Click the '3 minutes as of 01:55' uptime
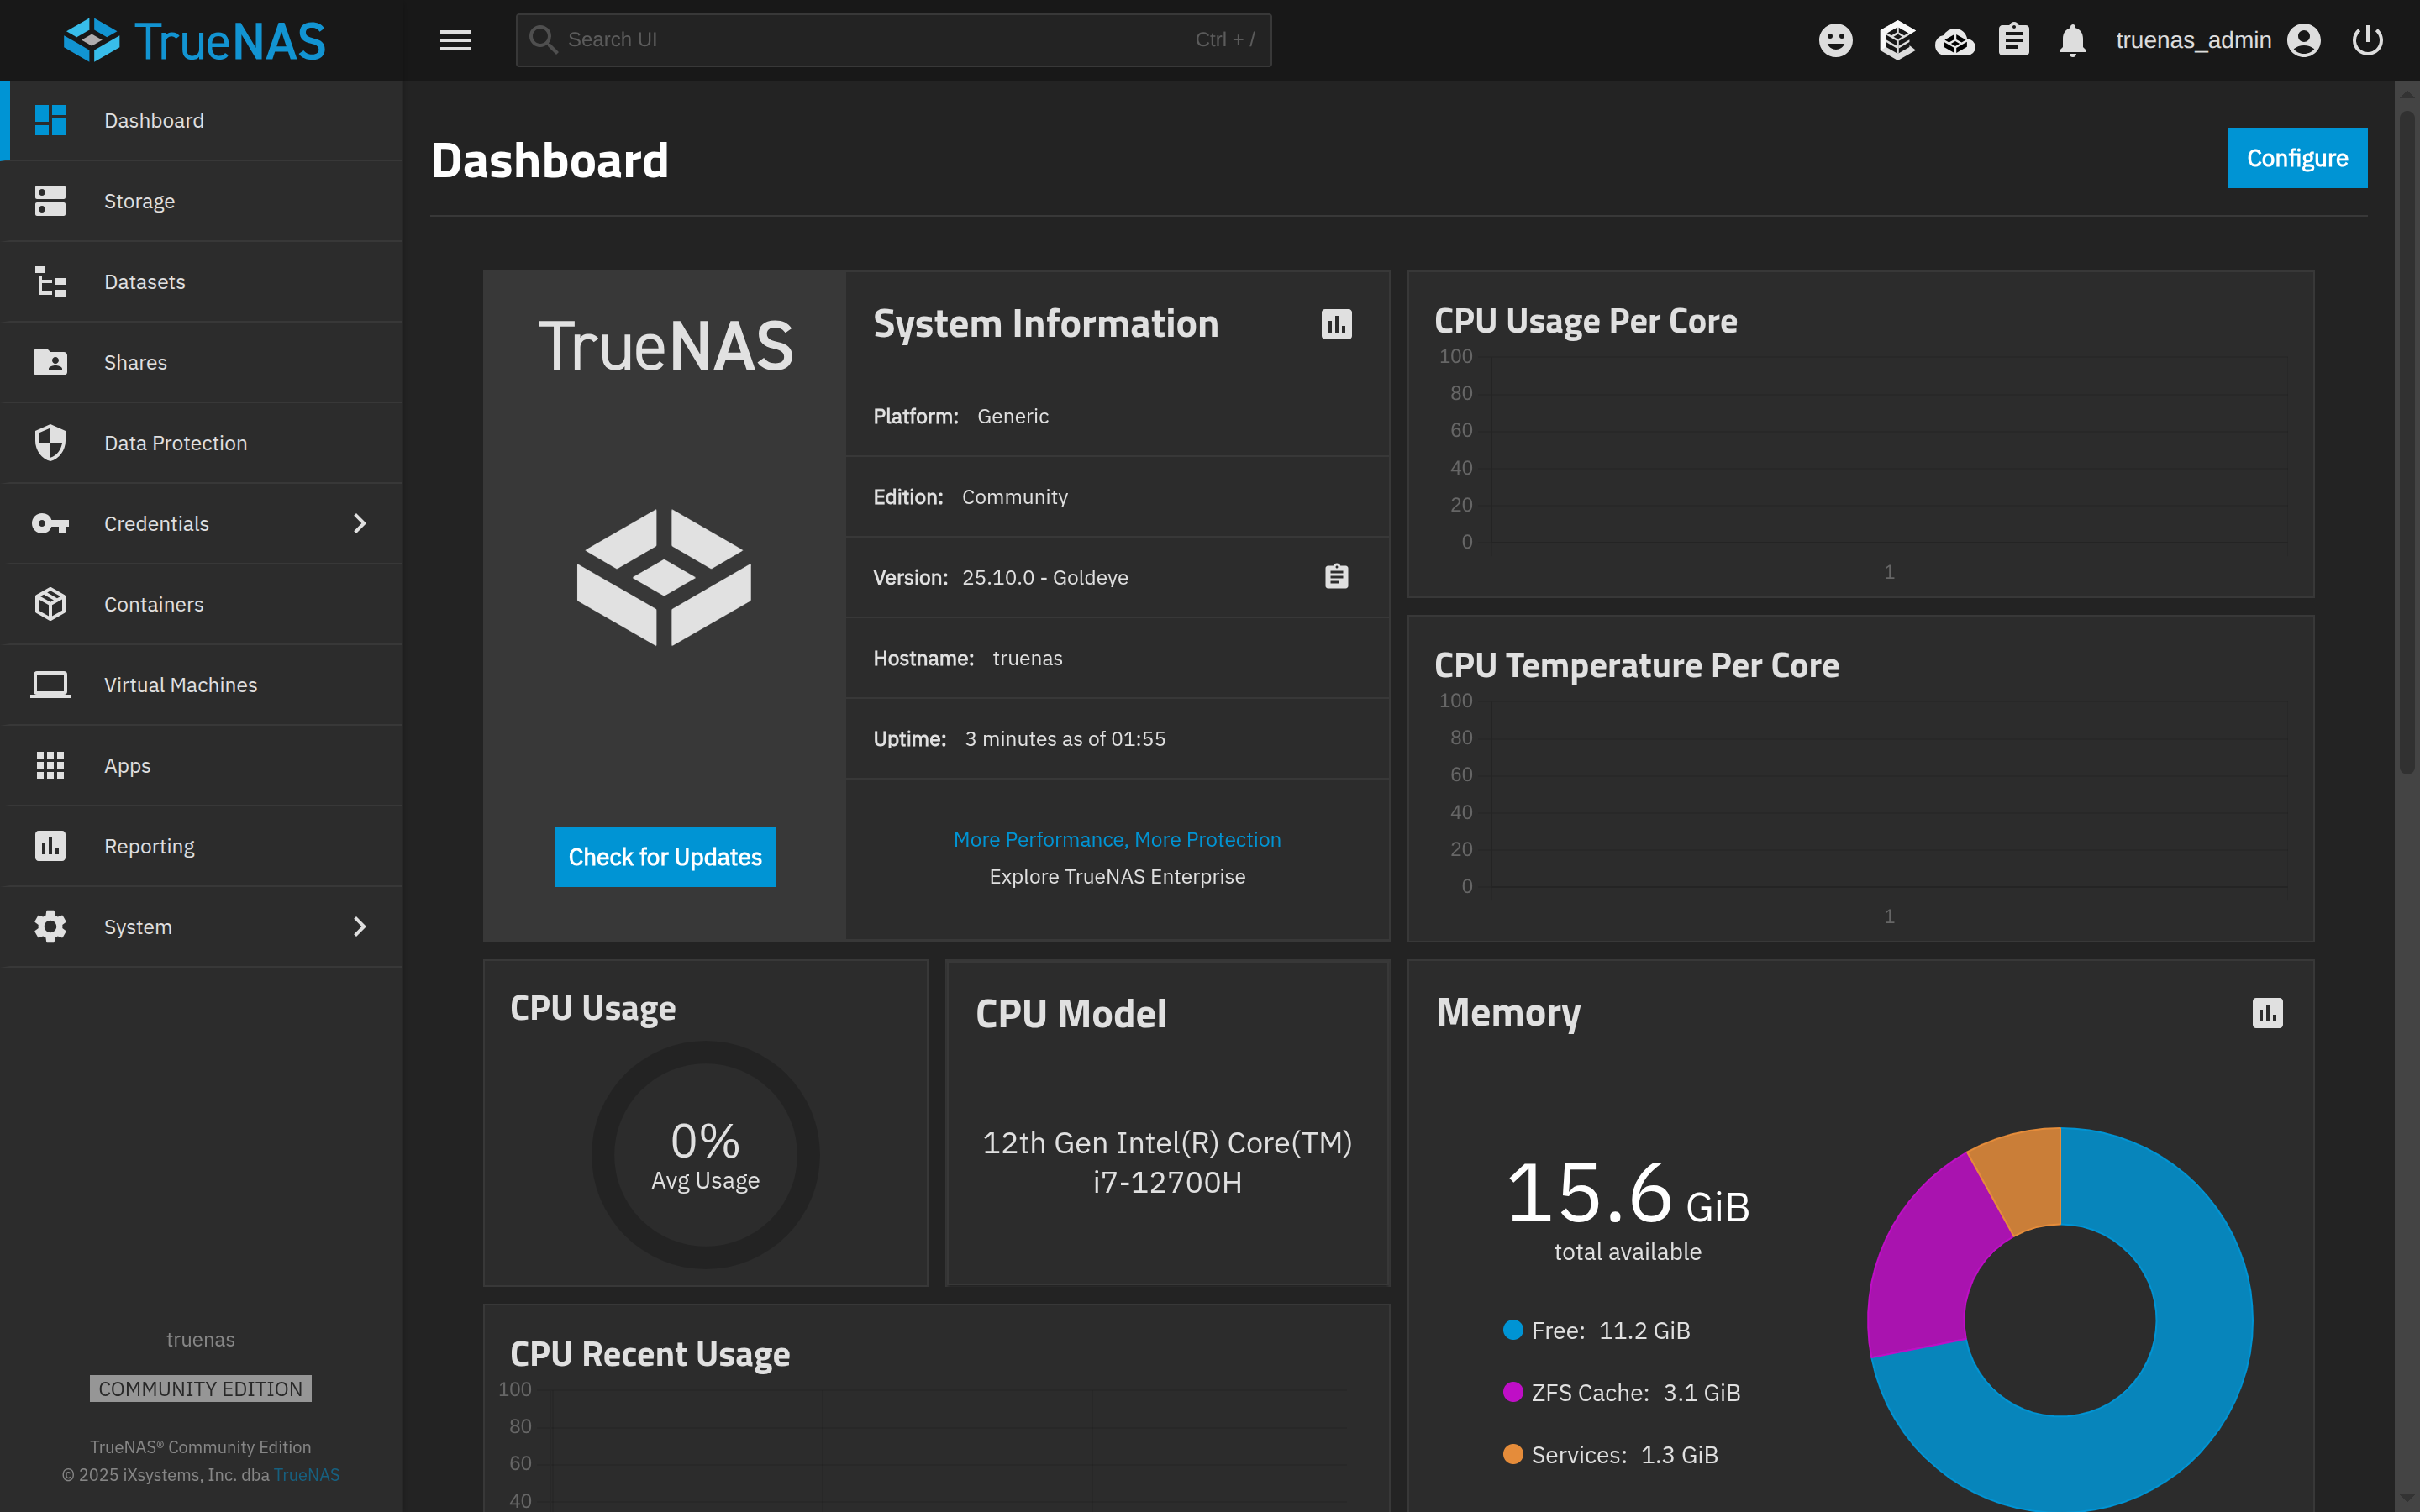This screenshot has width=2420, height=1512. [1065, 739]
